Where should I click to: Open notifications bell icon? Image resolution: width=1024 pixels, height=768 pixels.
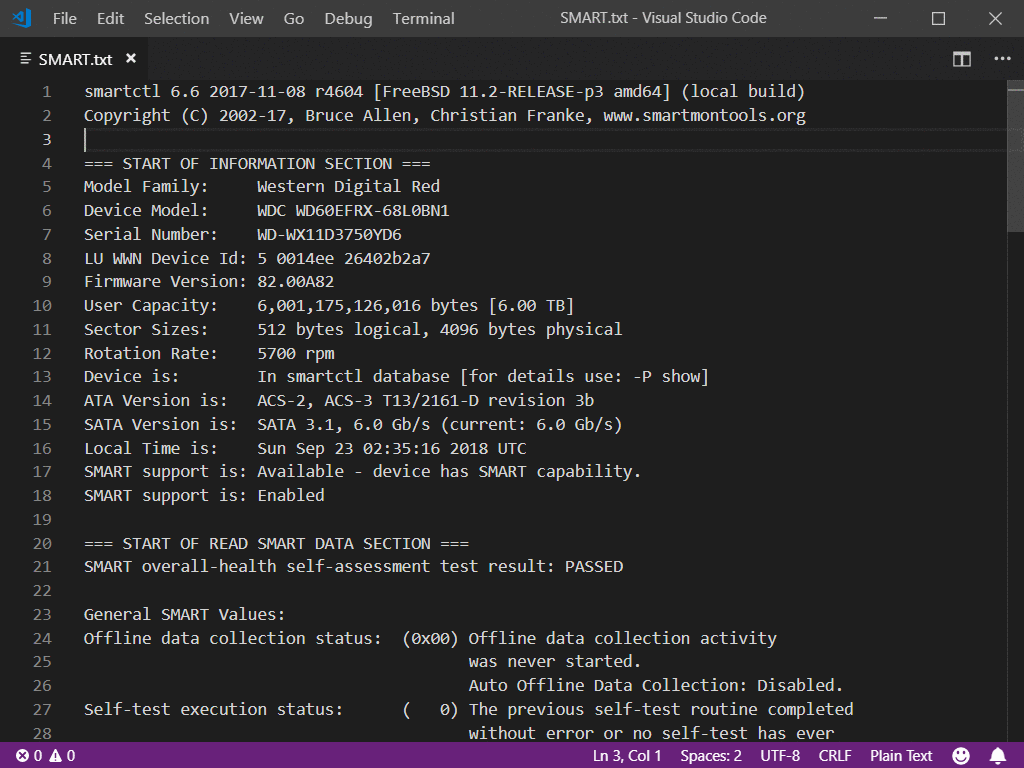[997, 756]
